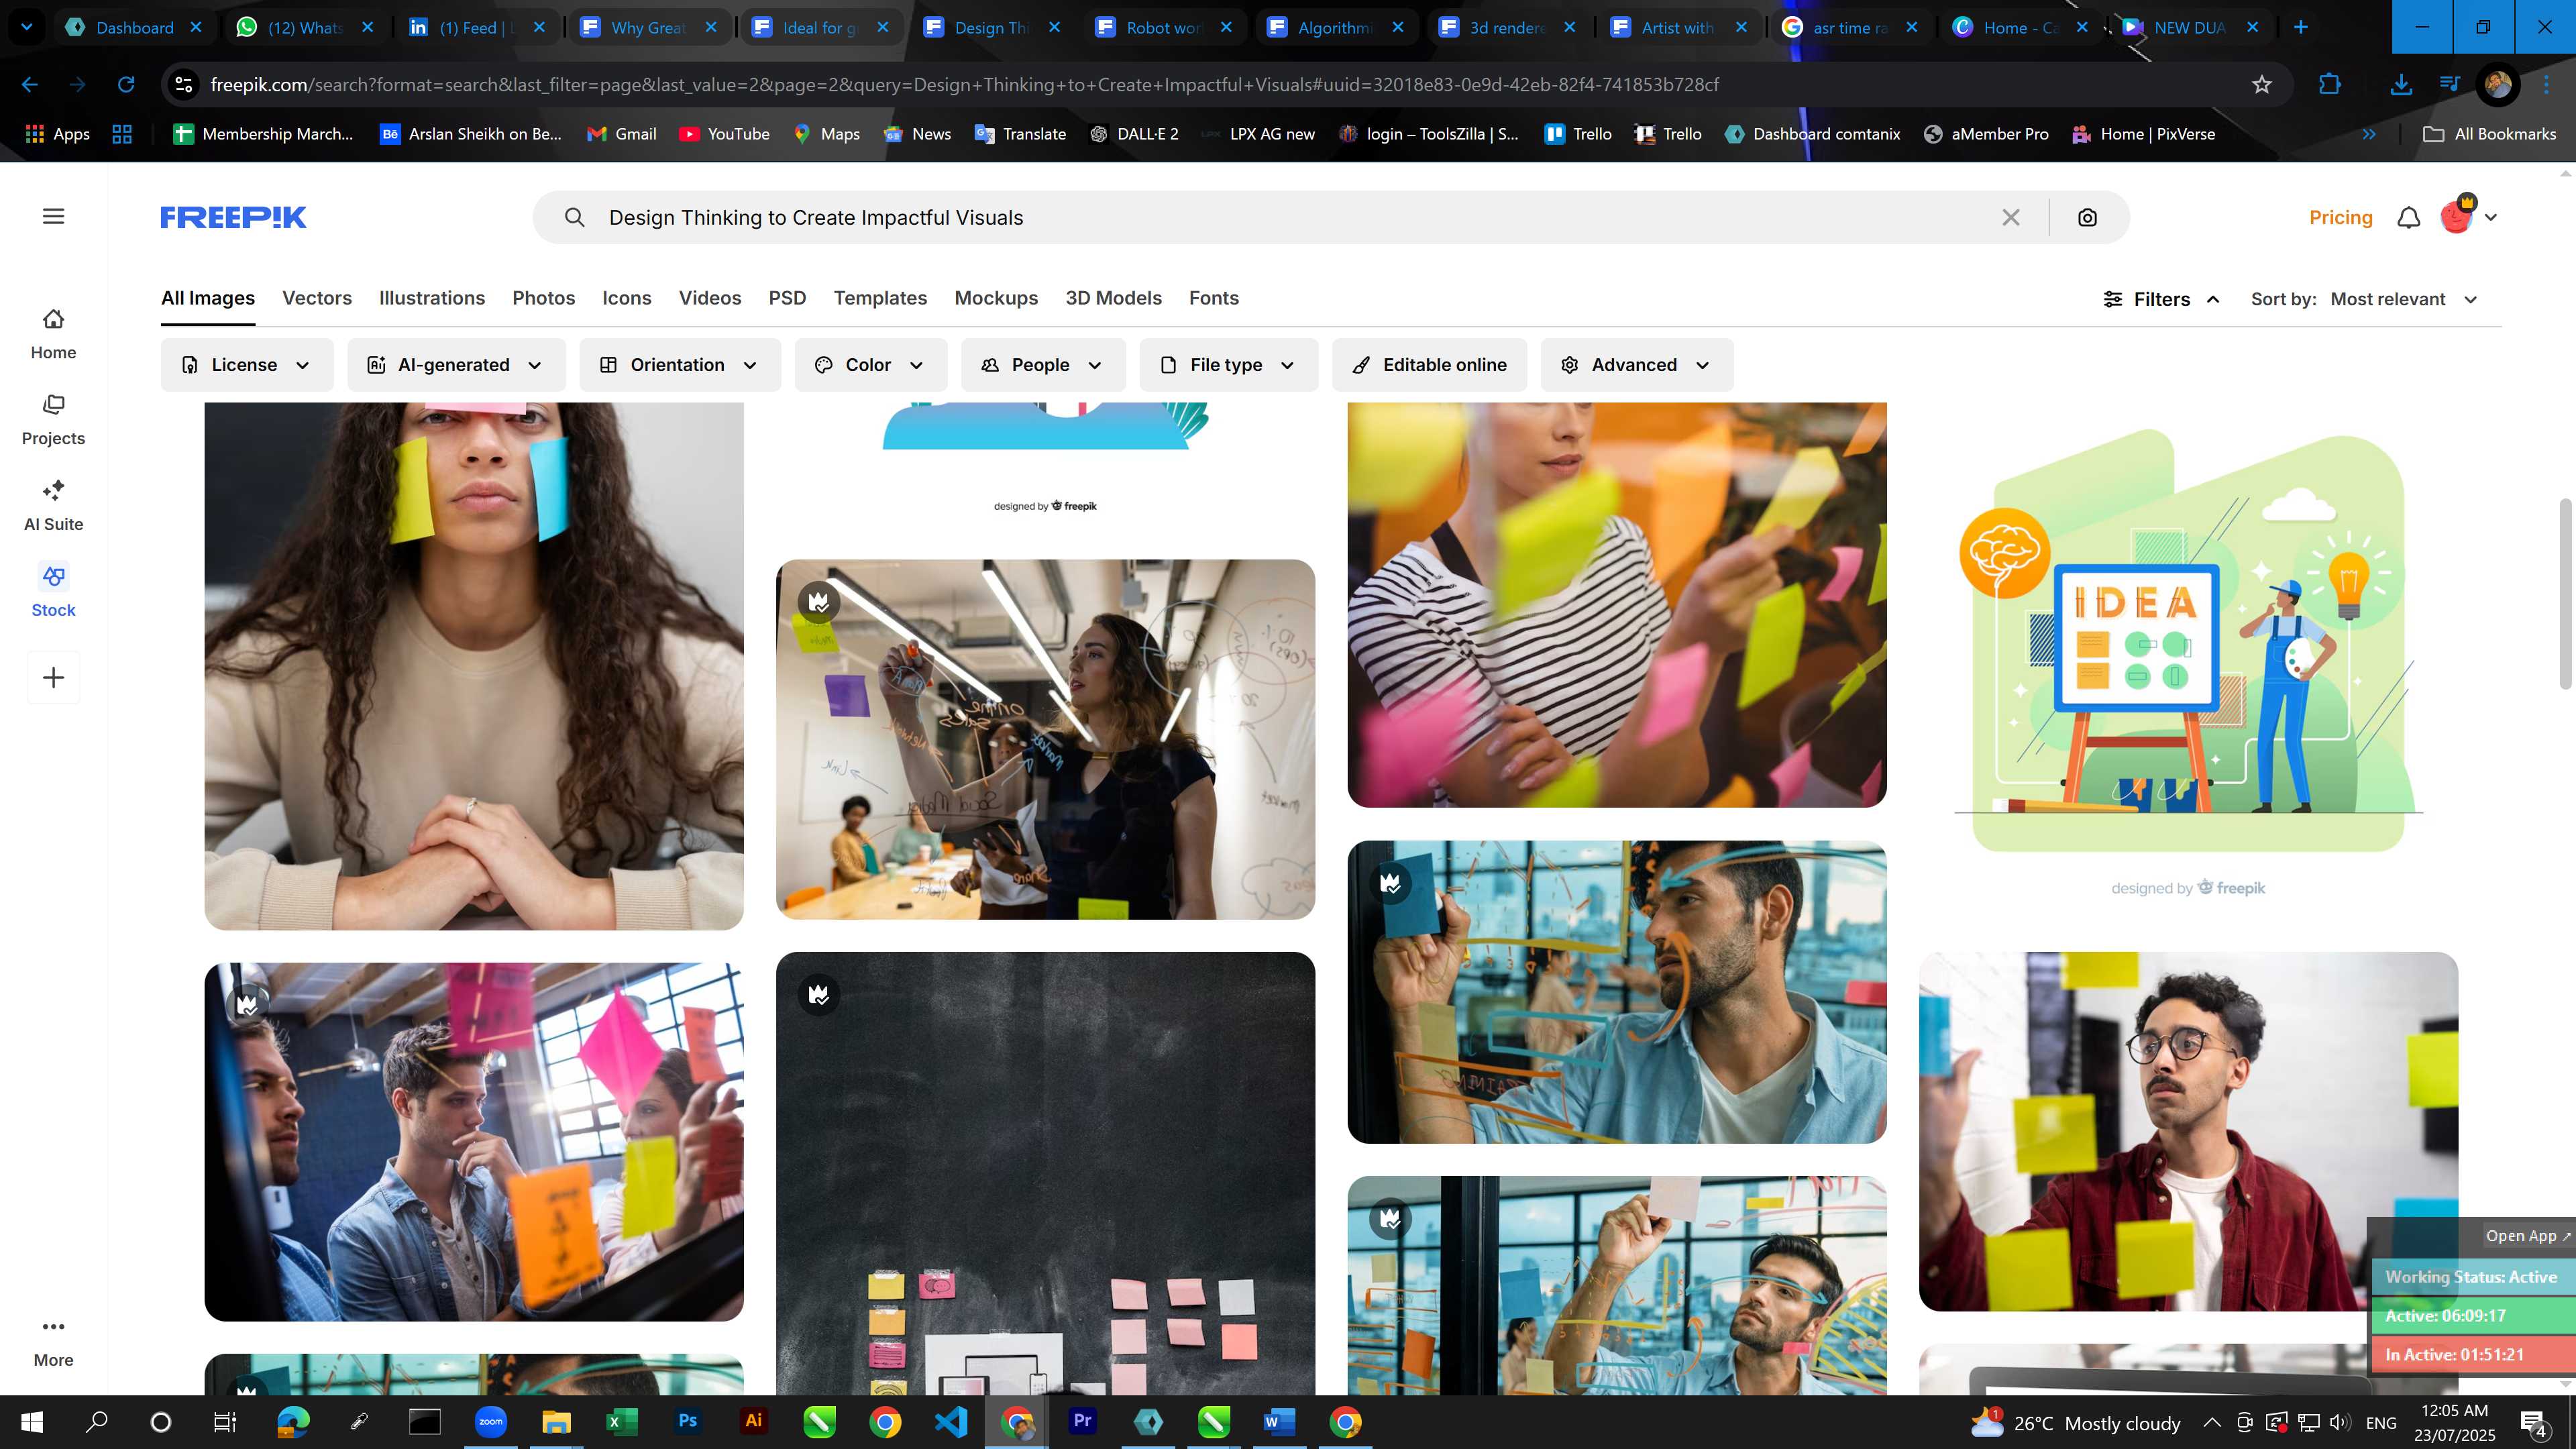
Task: Switch to PSD tab
Action: pos(787,298)
